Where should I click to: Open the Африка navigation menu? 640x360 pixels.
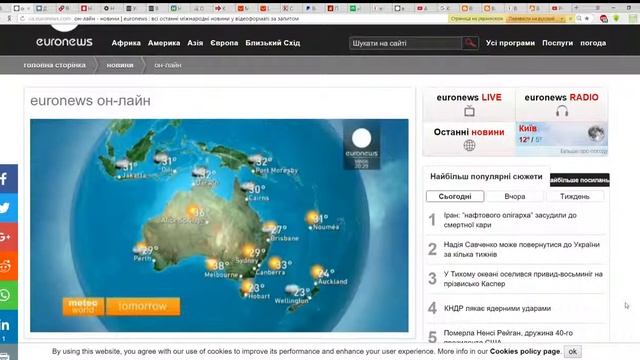click(126, 43)
